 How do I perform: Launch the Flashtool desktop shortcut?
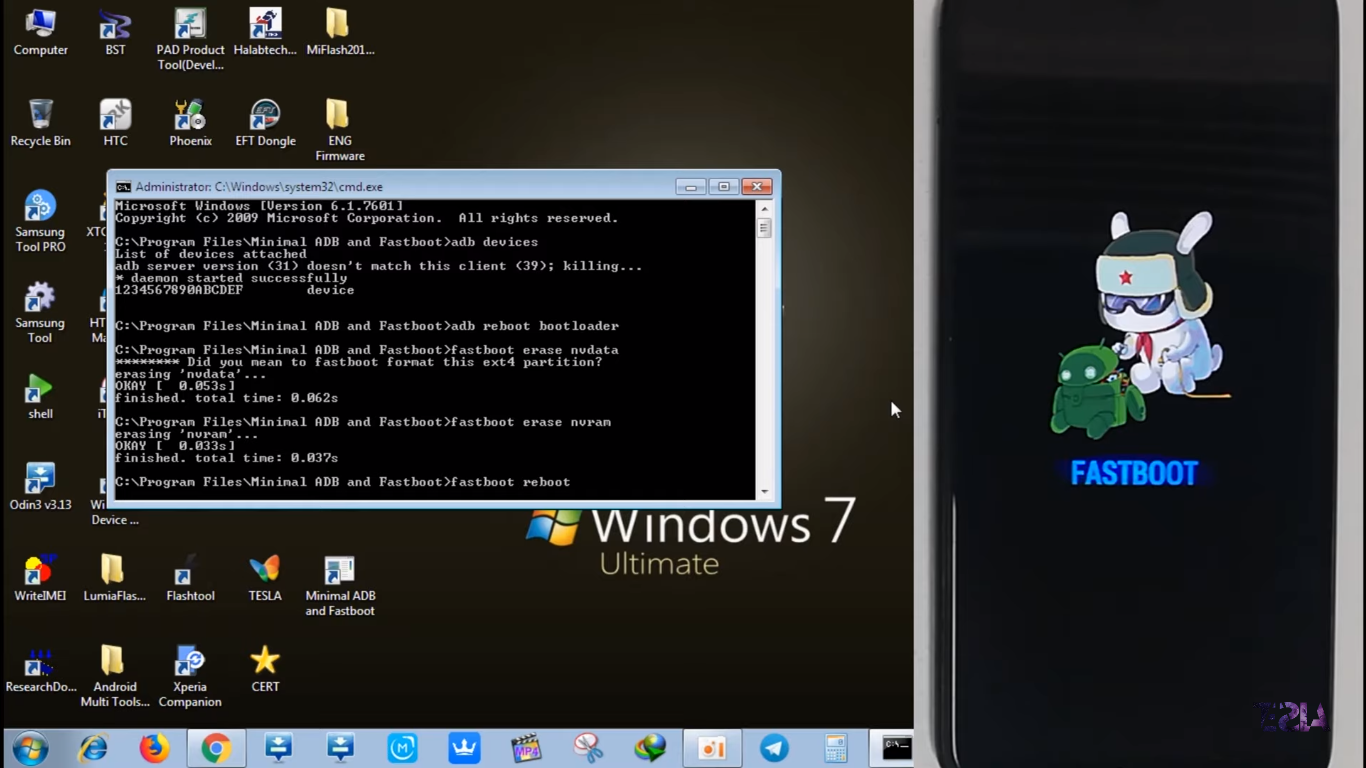[190, 578]
